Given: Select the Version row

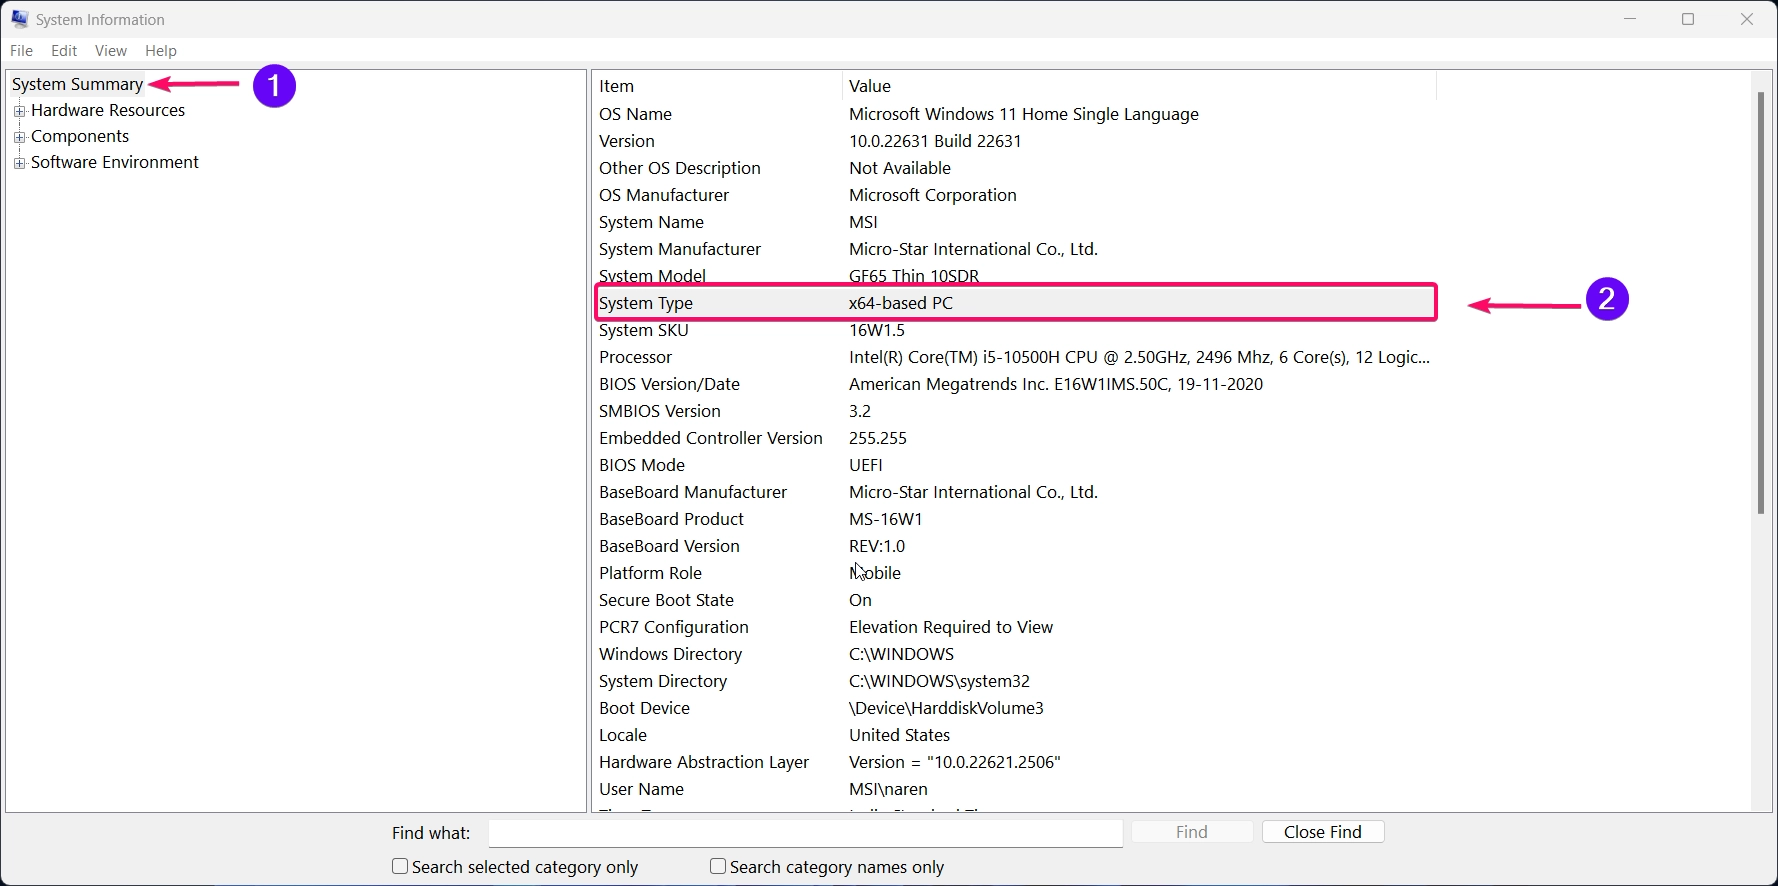Looking at the screenshot, I should pos(1015,141).
